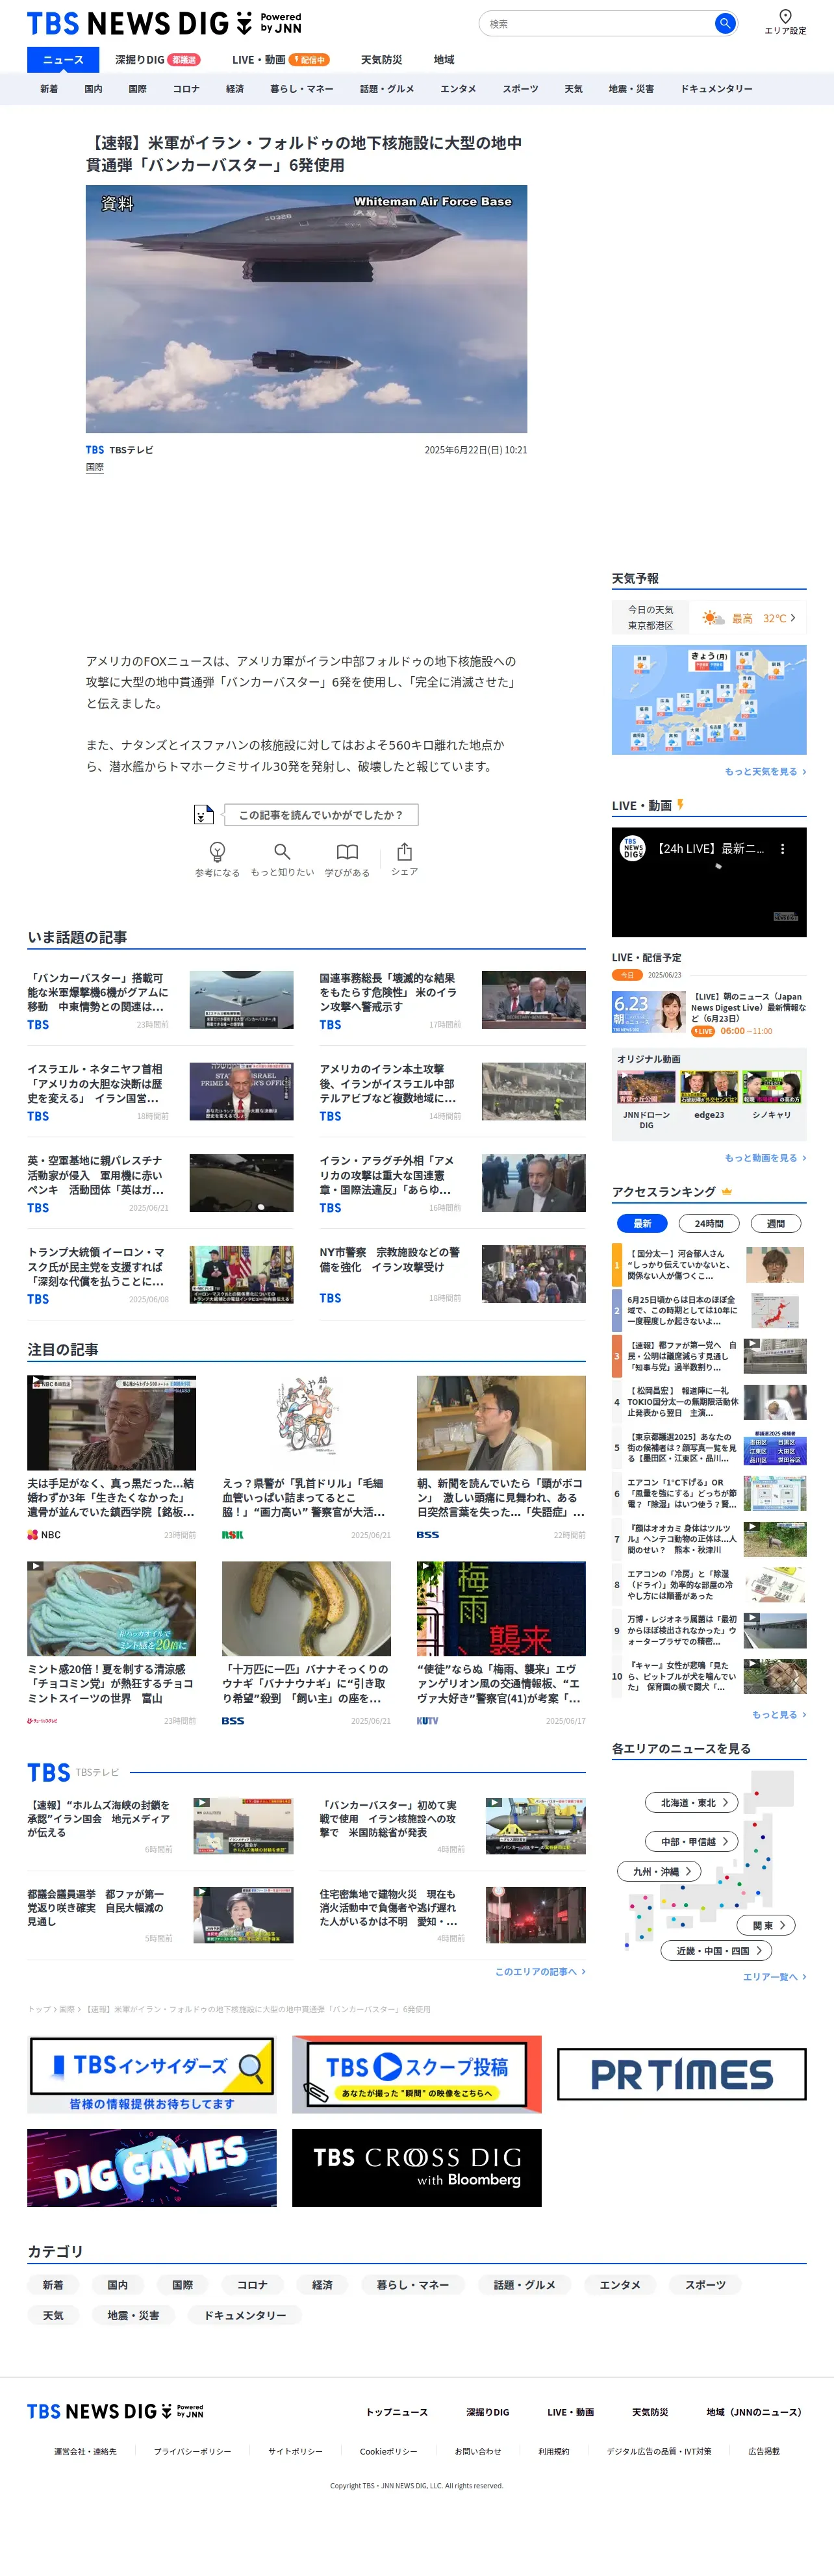834x2576 pixels.
Task: Select 経済 in the sub navigation bar
Action: pyautogui.click(x=235, y=89)
